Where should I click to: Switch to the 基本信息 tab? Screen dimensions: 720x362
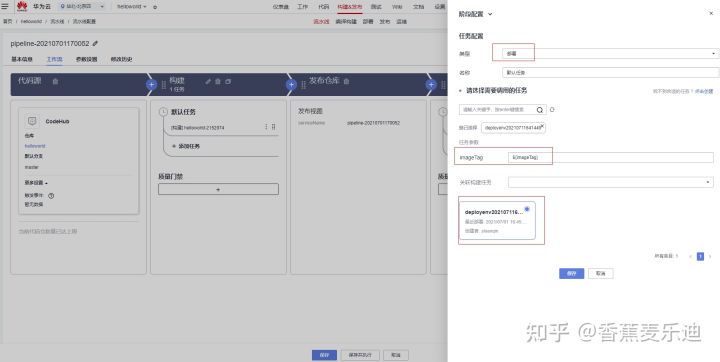[22, 59]
